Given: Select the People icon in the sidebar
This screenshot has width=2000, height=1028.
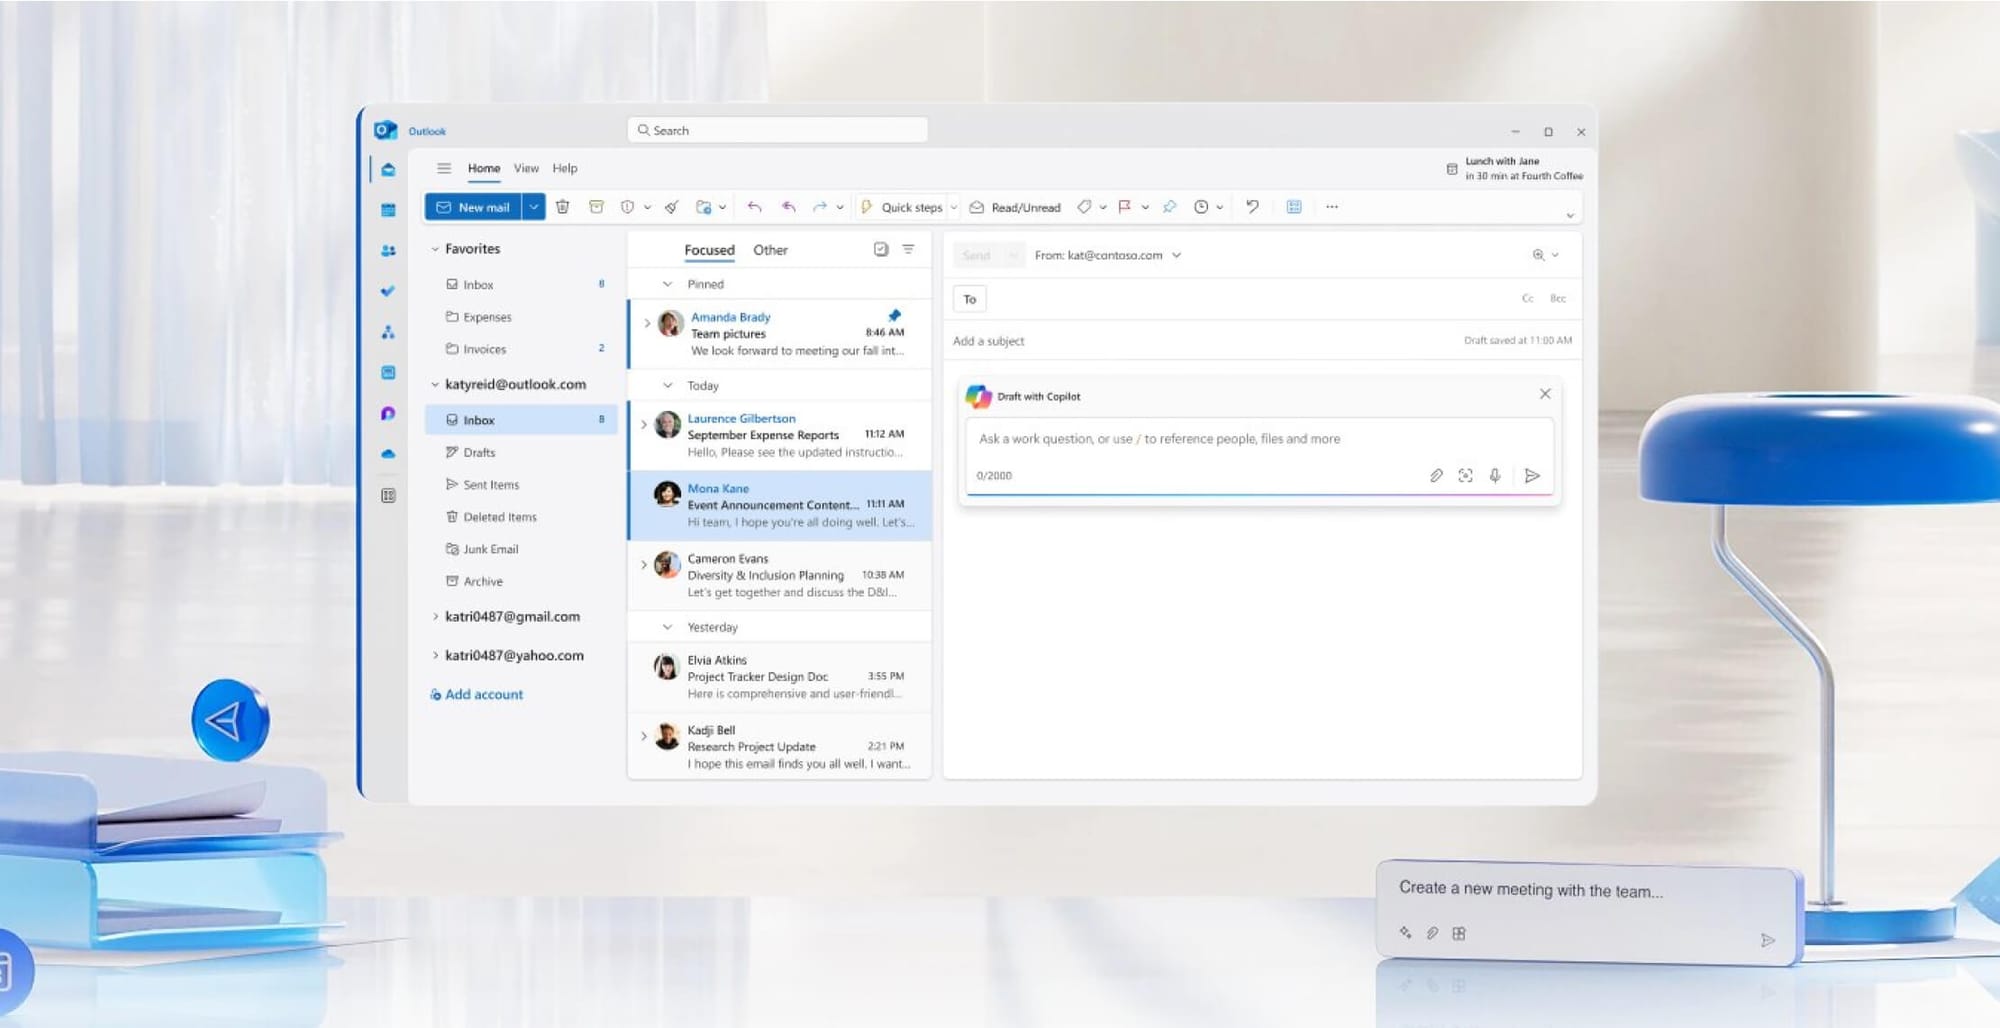Looking at the screenshot, I should (388, 251).
